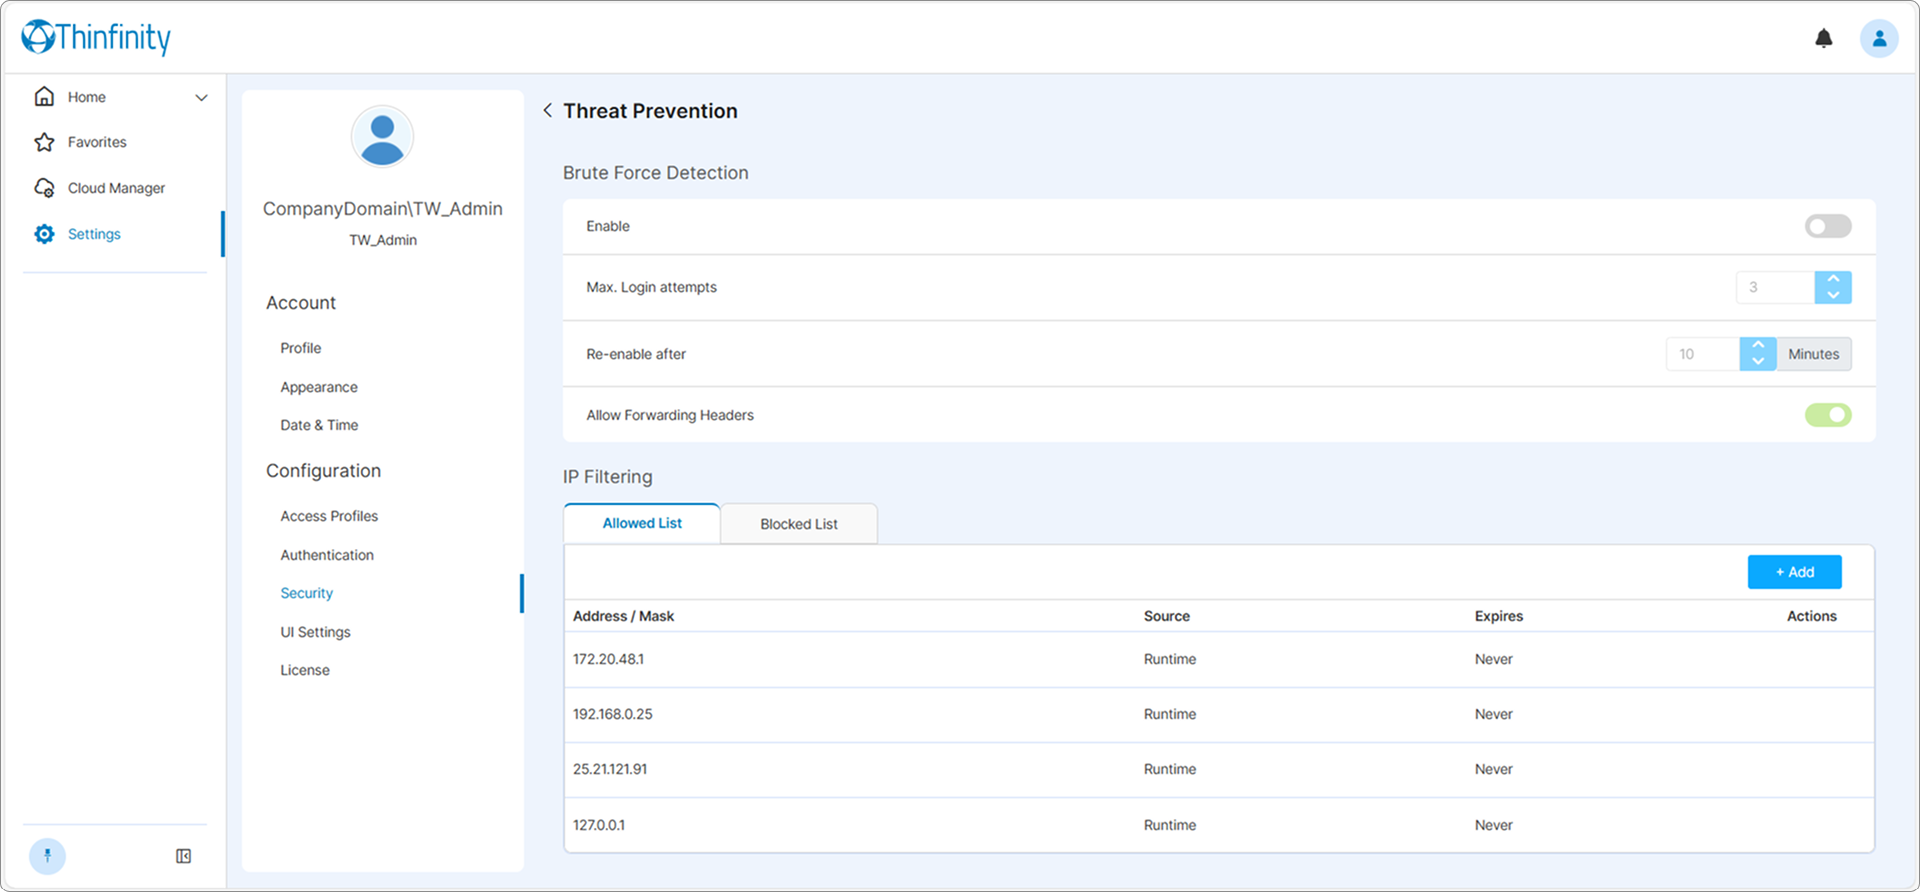Screen dimensions: 1920x892
Task: Open Cloud Manager in the sidebar
Action: [116, 188]
